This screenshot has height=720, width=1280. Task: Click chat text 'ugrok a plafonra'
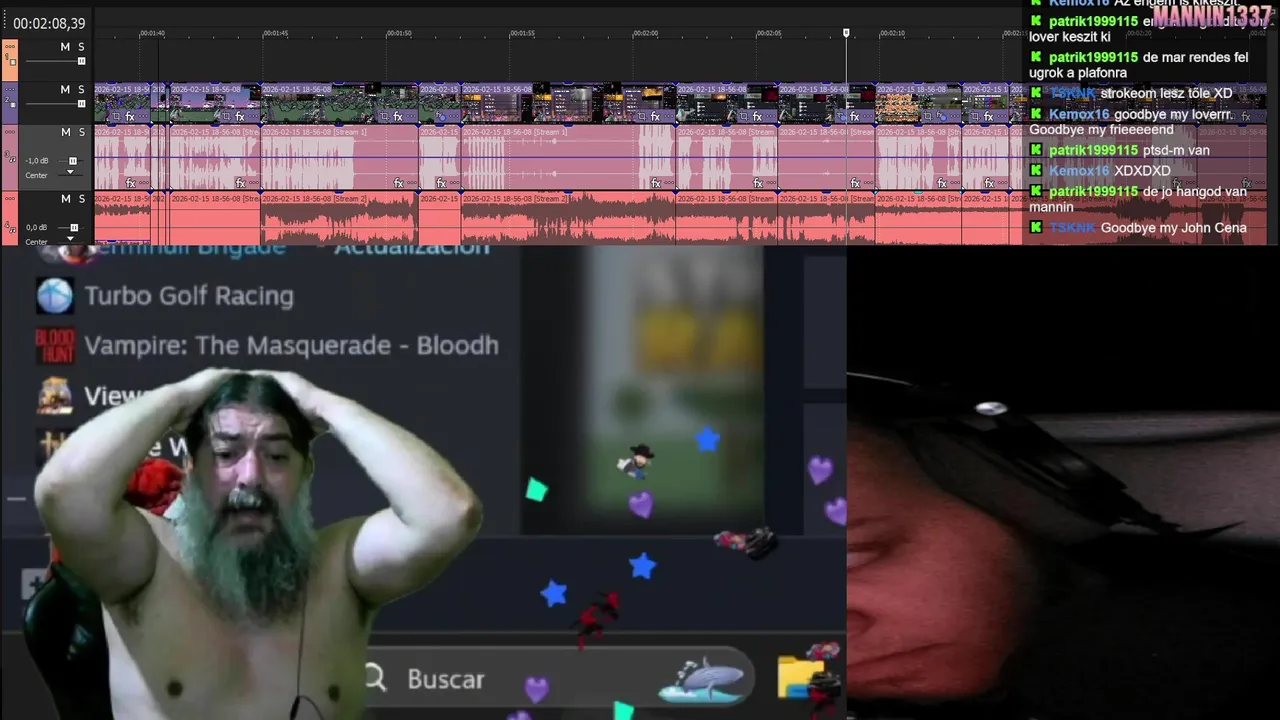coord(1078,73)
